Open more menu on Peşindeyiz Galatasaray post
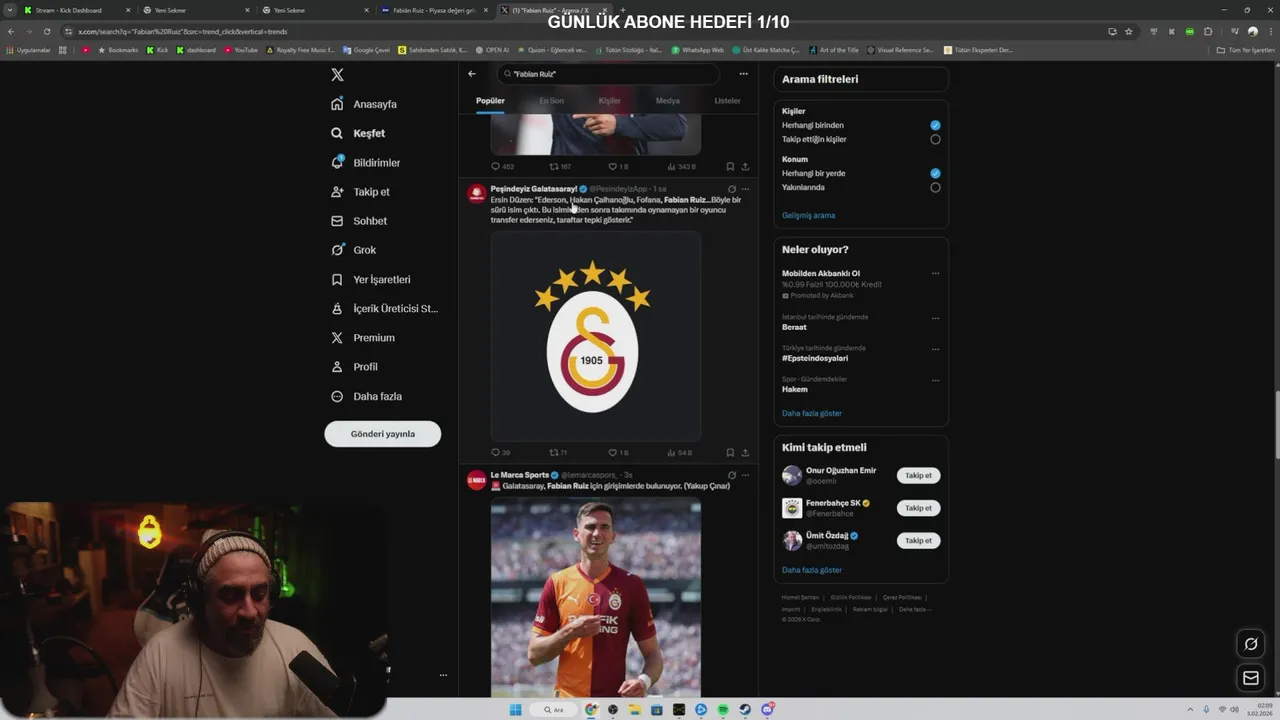Screen dimensions: 1280x720 745,189
